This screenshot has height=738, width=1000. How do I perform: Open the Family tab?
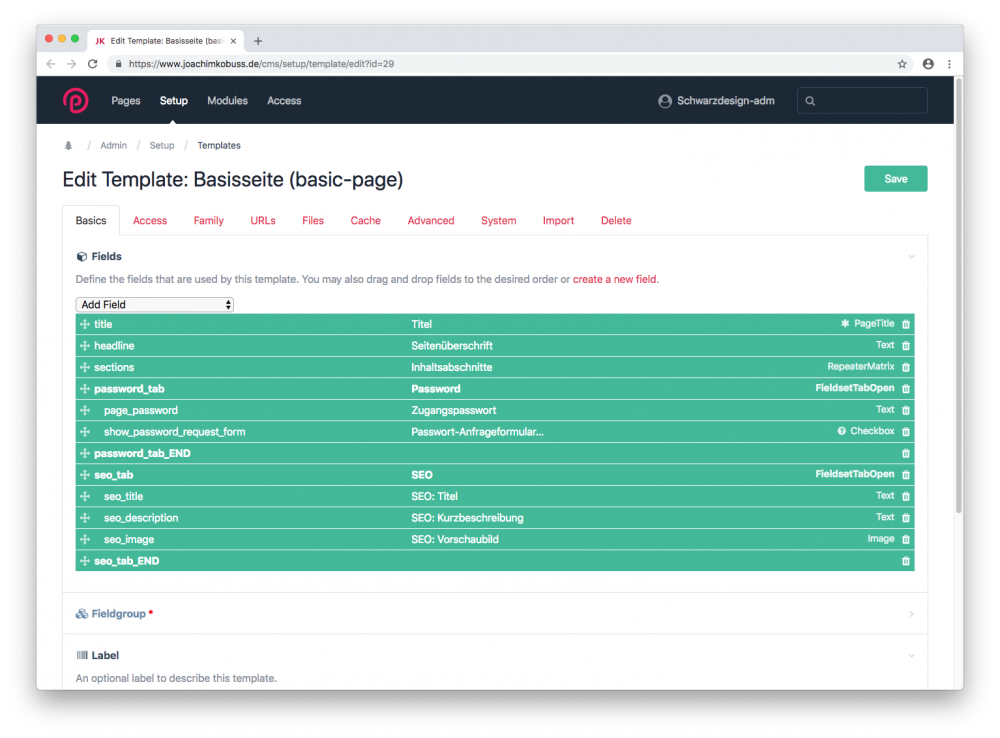pyautogui.click(x=209, y=221)
